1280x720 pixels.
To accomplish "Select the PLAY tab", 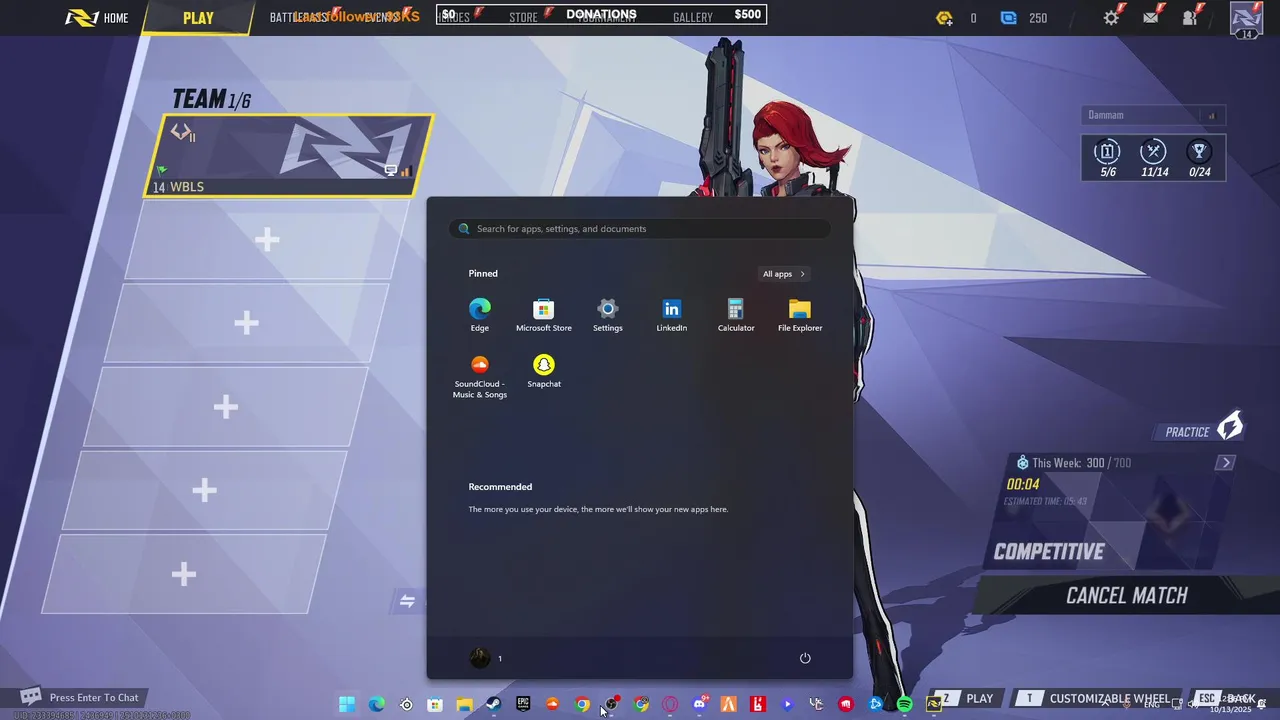I will tap(198, 18).
